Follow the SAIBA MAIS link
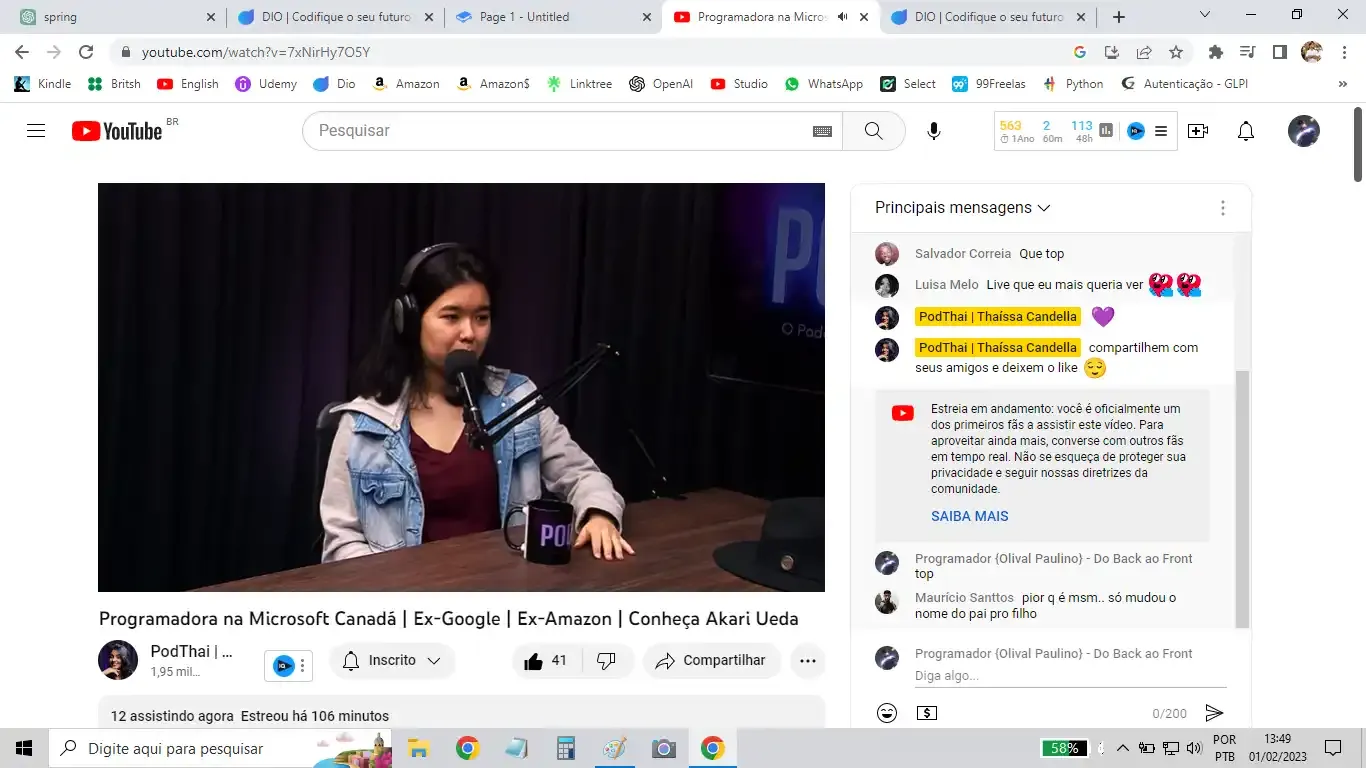This screenshot has height=768, width=1366. (969, 516)
